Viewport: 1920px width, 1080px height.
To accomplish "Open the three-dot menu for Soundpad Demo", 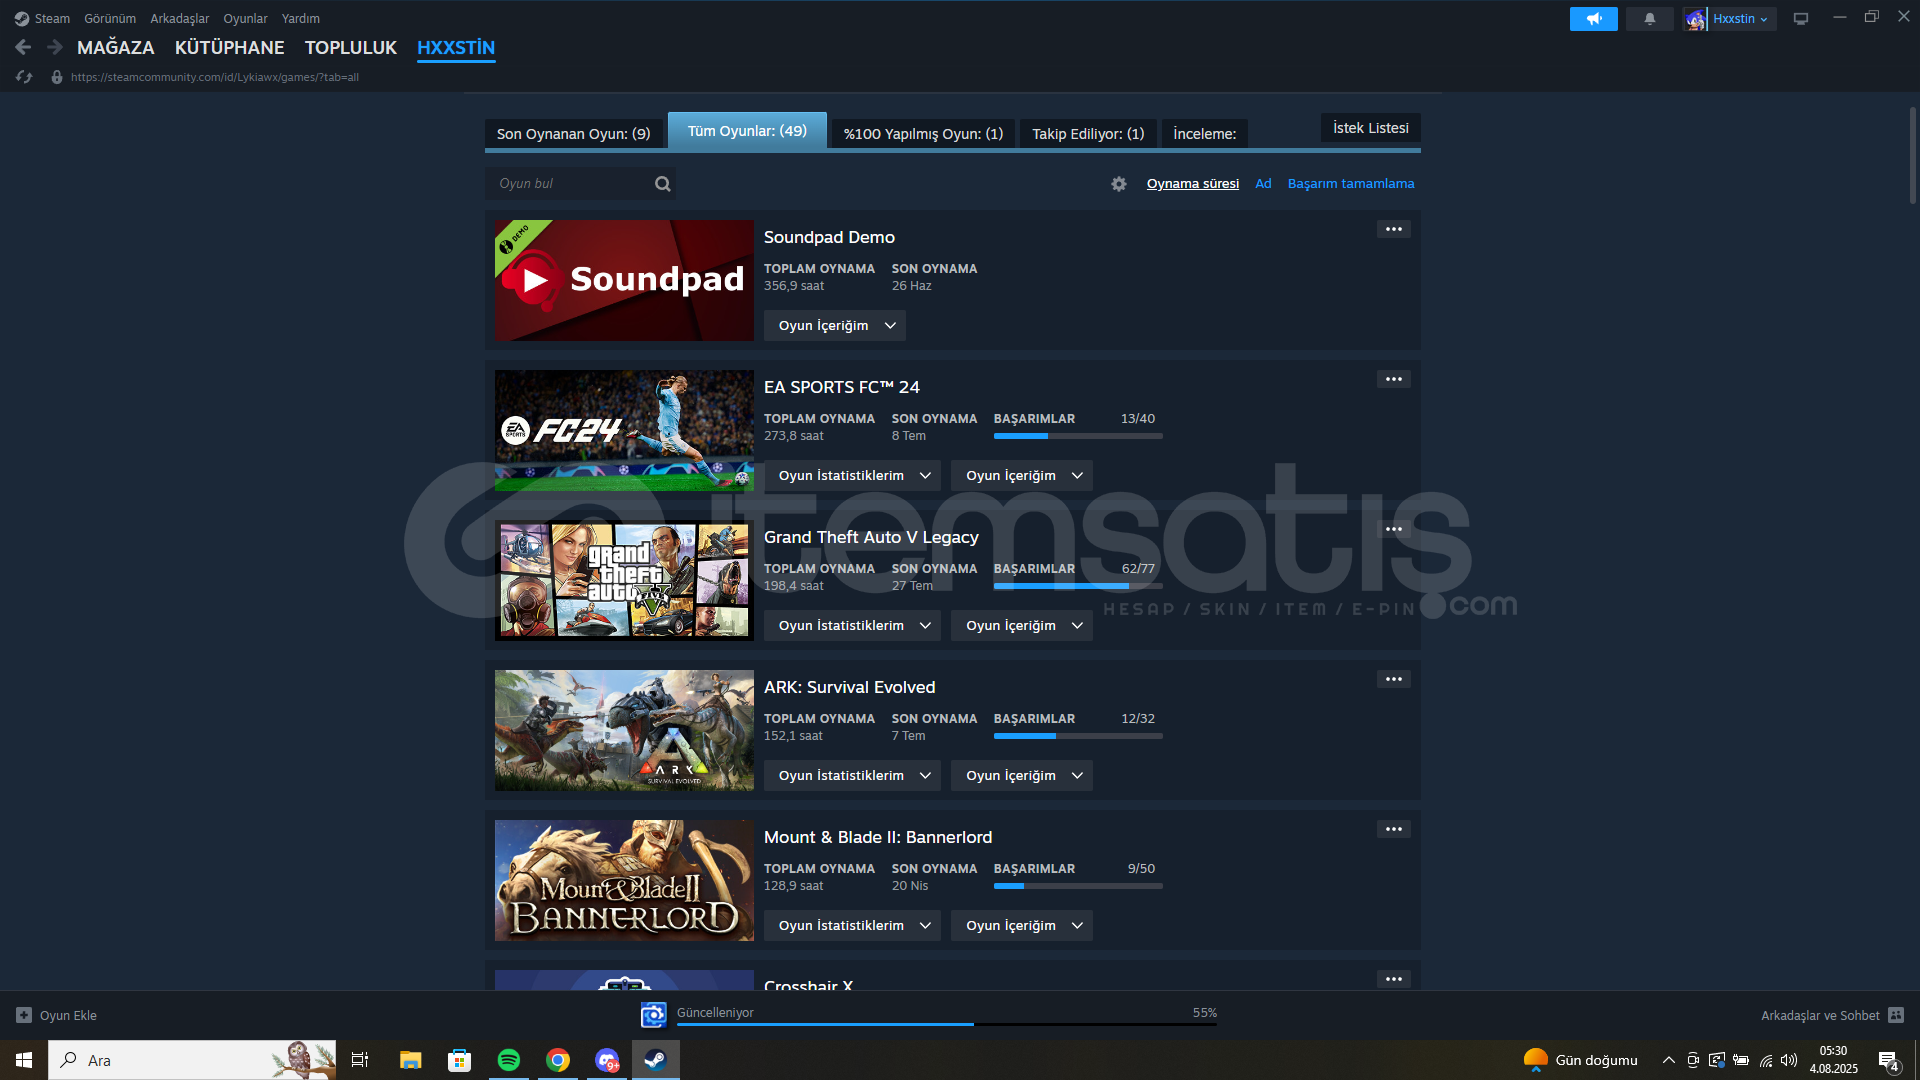I will click(1393, 229).
